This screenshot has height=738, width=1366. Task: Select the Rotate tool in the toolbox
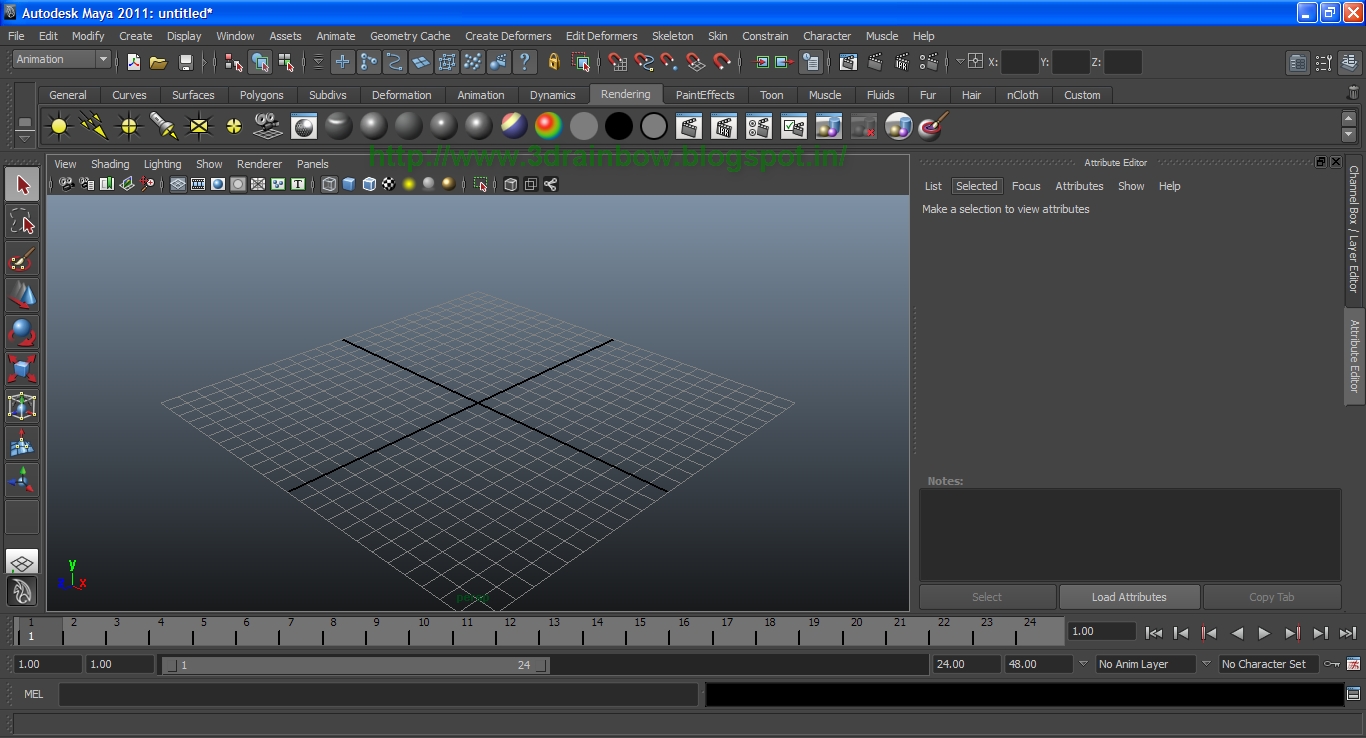click(22, 331)
